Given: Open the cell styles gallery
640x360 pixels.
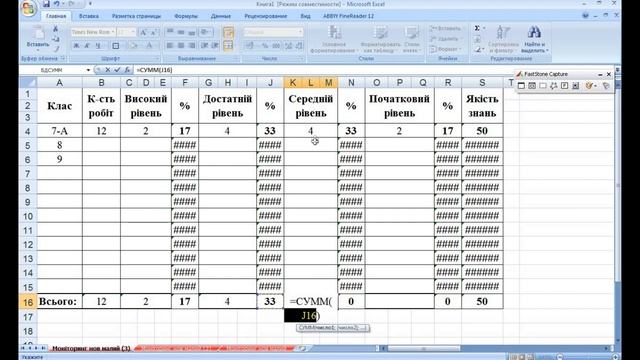Looking at the screenshot, I should pyautogui.click(x=411, y=39).
